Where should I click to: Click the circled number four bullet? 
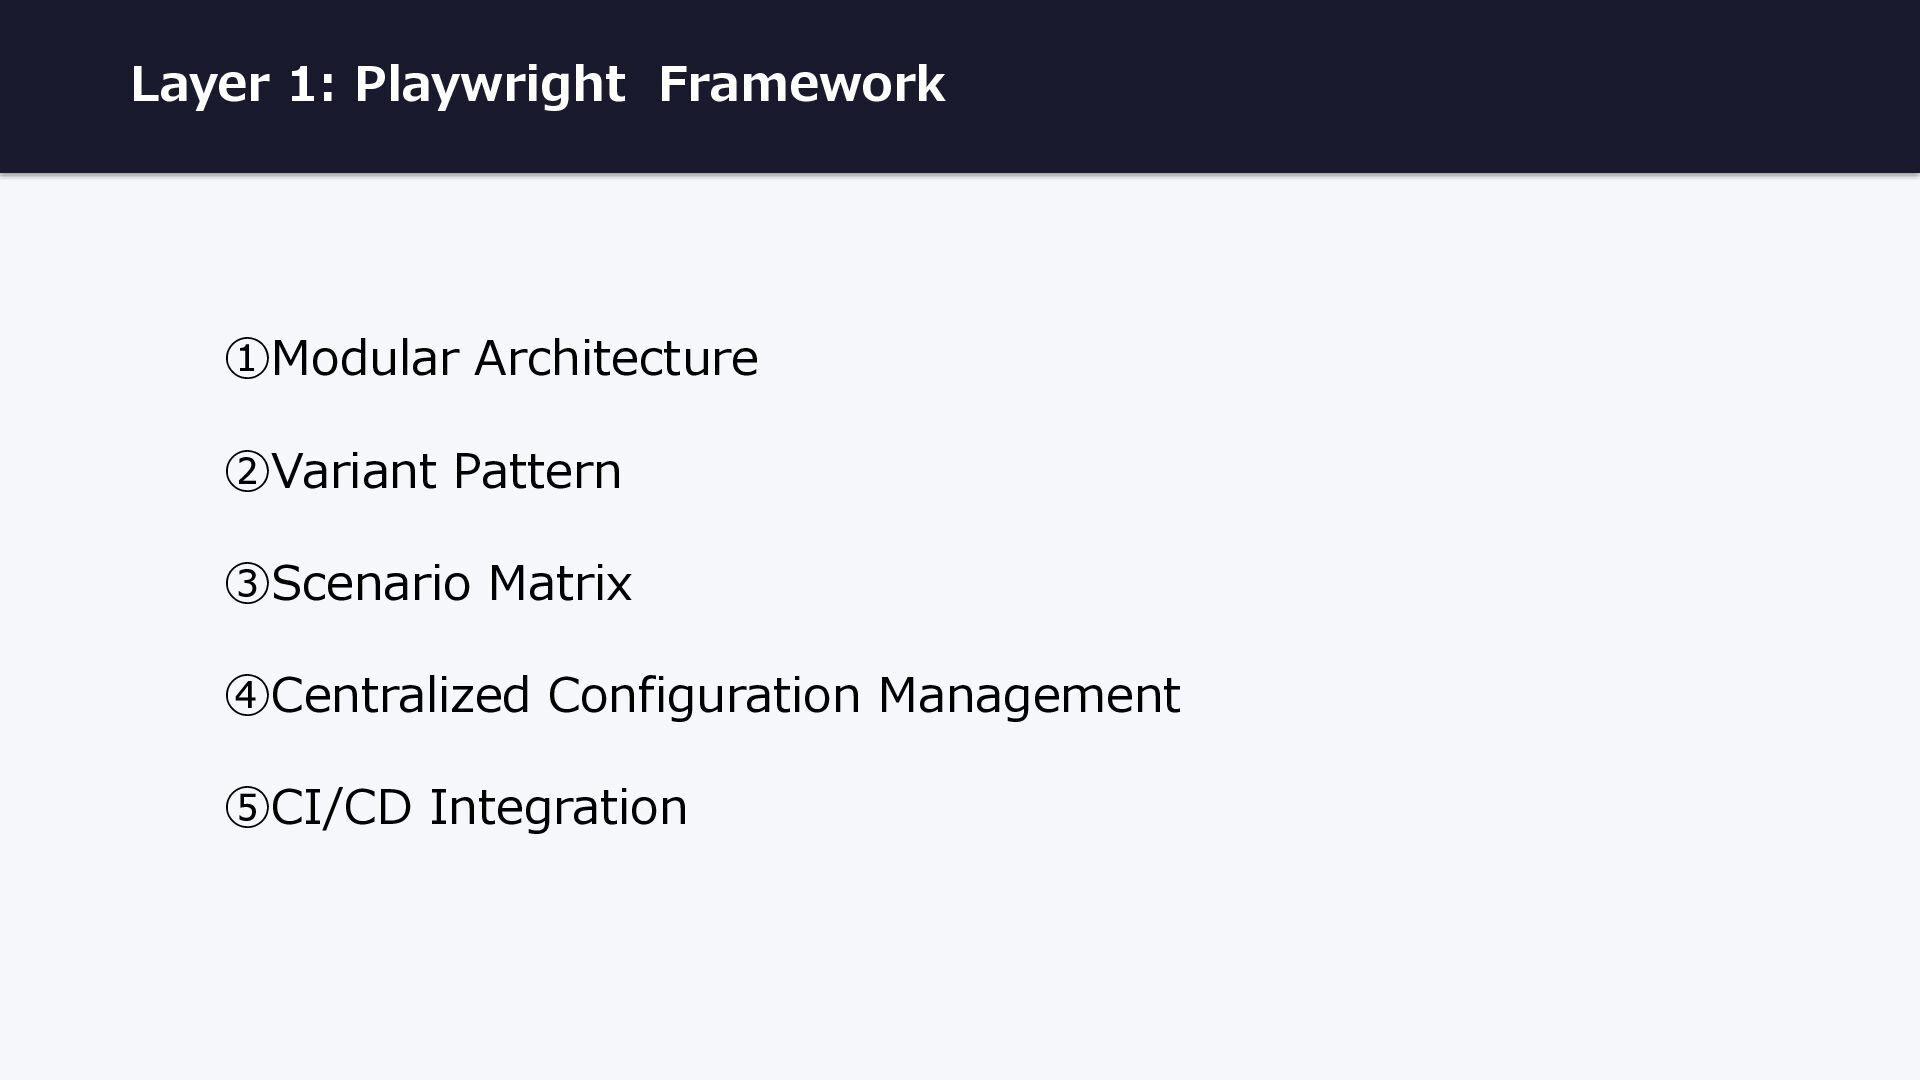click(247, 695)
